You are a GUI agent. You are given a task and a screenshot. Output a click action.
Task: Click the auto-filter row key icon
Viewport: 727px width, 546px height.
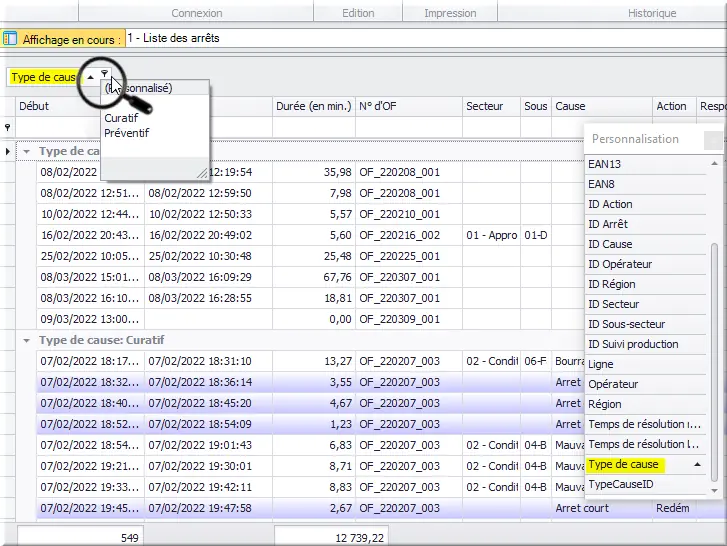7,127
